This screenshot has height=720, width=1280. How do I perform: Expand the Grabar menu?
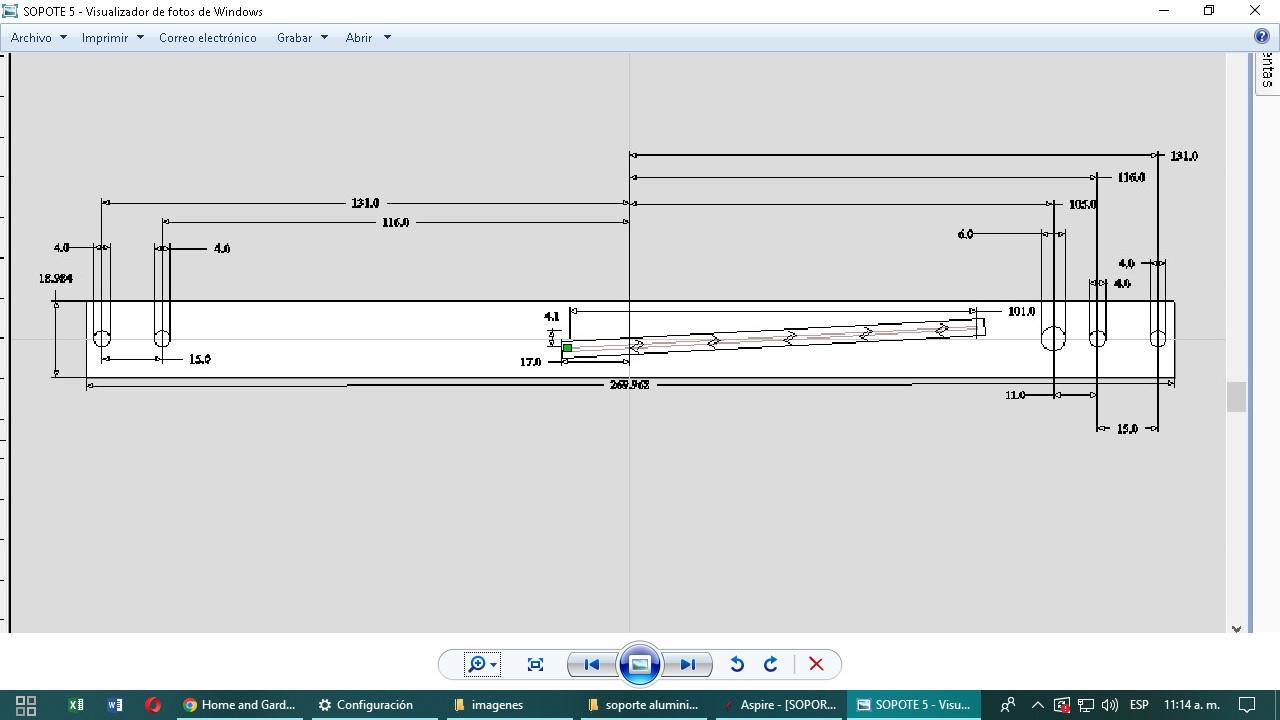302,37
